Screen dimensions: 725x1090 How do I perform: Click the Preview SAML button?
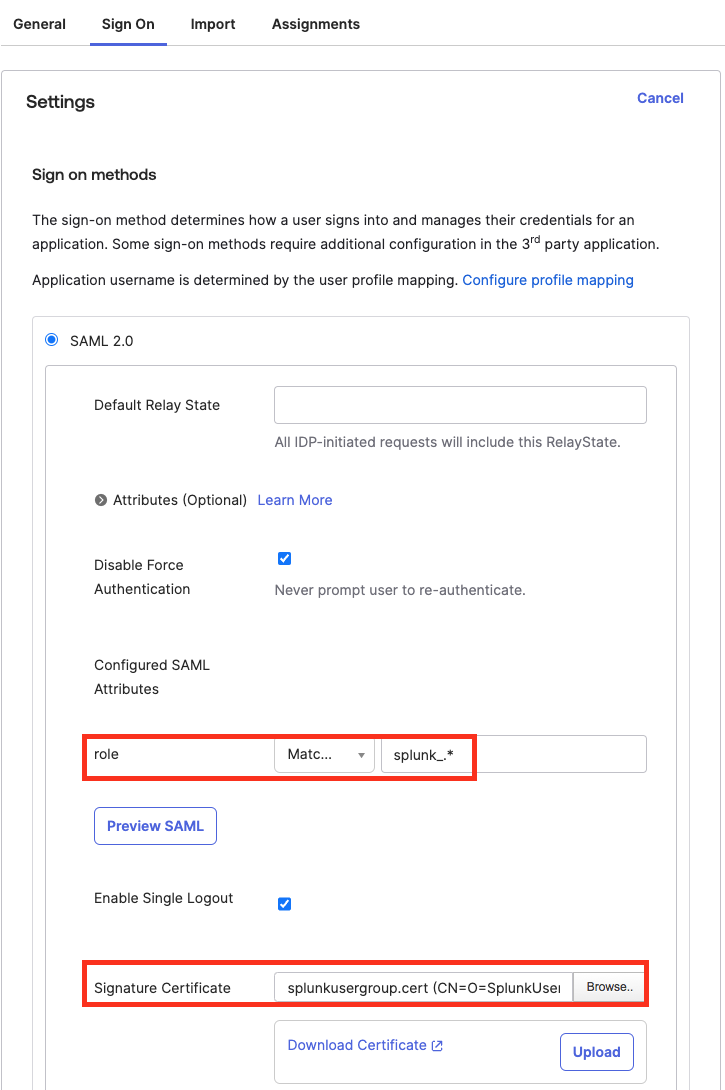click(x=155, y=825)
